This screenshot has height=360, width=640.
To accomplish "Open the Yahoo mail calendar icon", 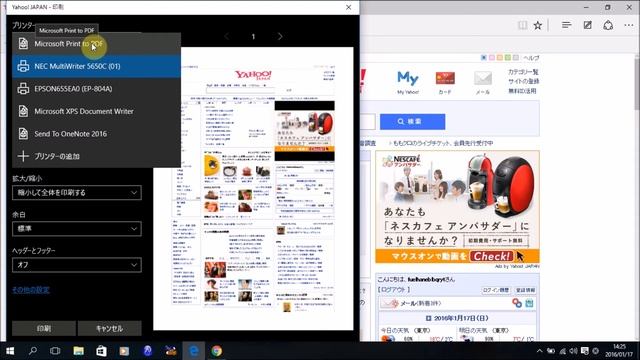I will (529, 303).
